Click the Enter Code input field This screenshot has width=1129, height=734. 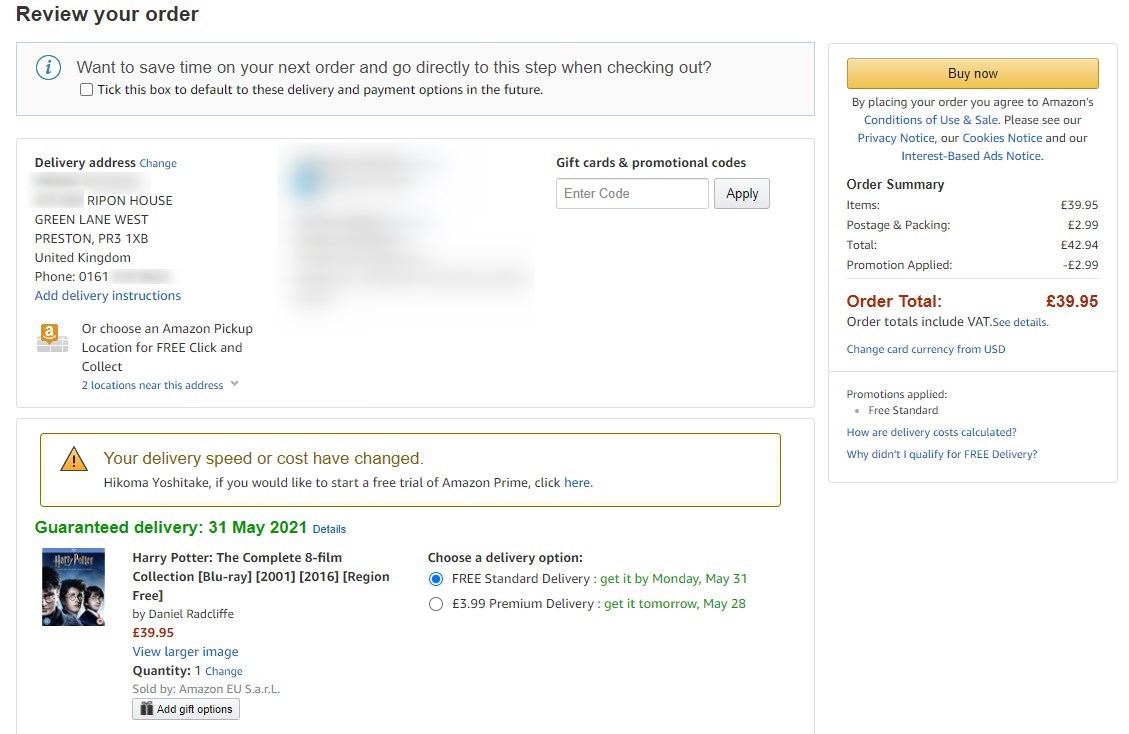[632, 194]
